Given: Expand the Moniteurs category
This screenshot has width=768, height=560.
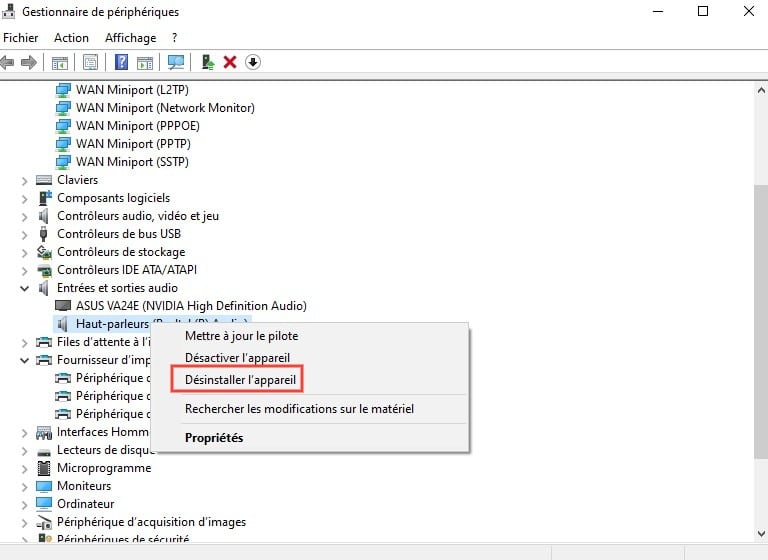Looking at the screenshot, I should 24,487.
